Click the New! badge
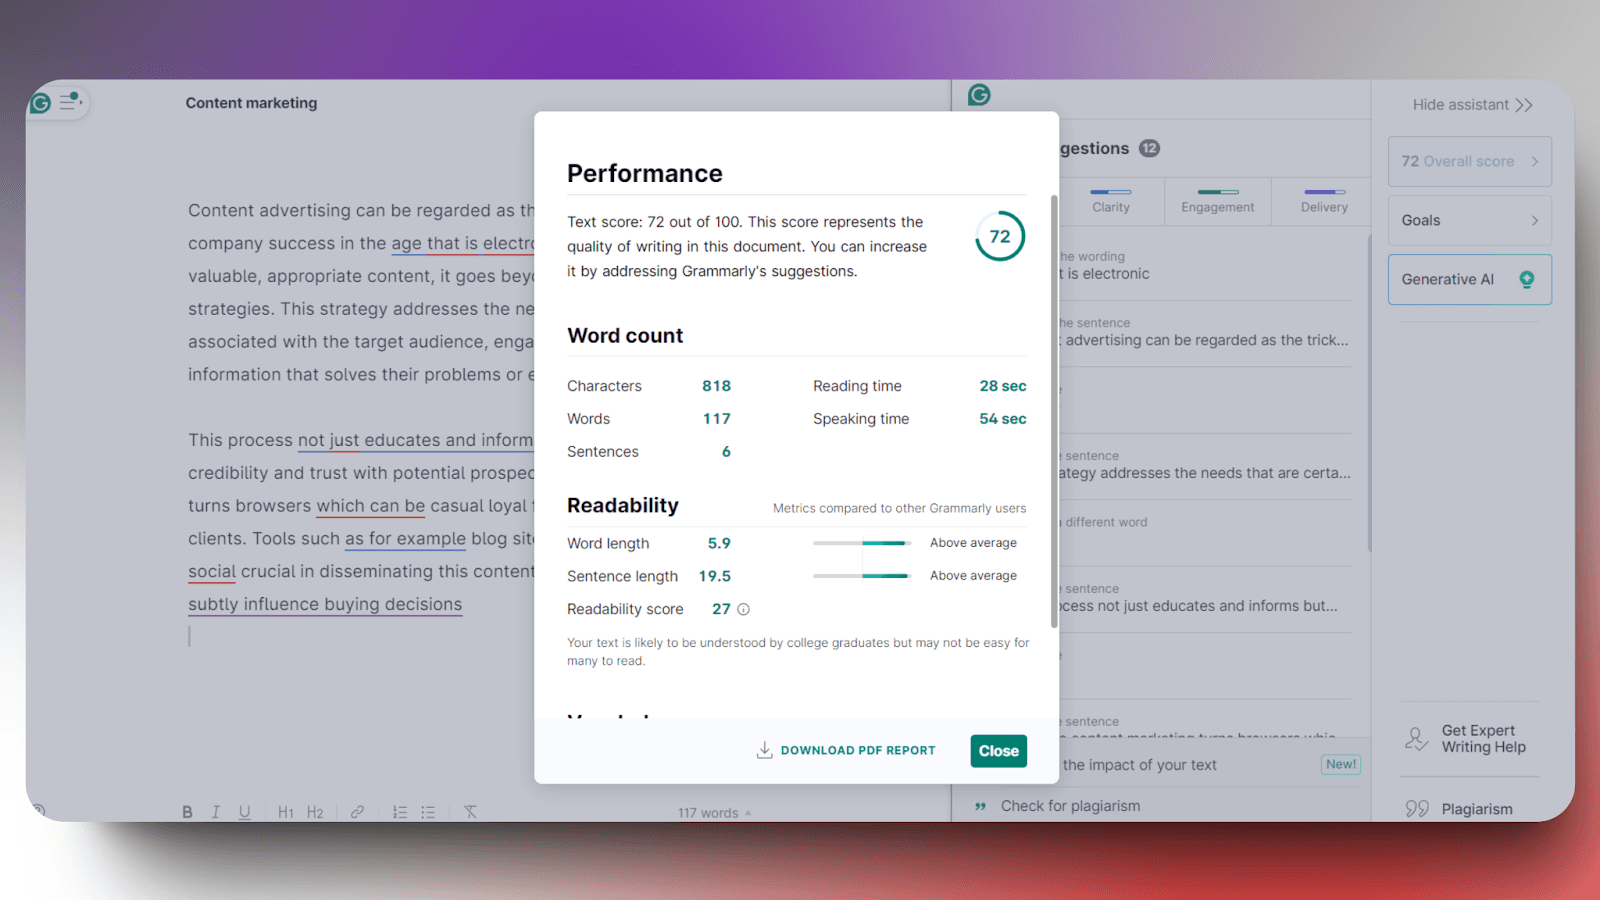Viewport: 1600px width, 900px height. pos(1341,764)
